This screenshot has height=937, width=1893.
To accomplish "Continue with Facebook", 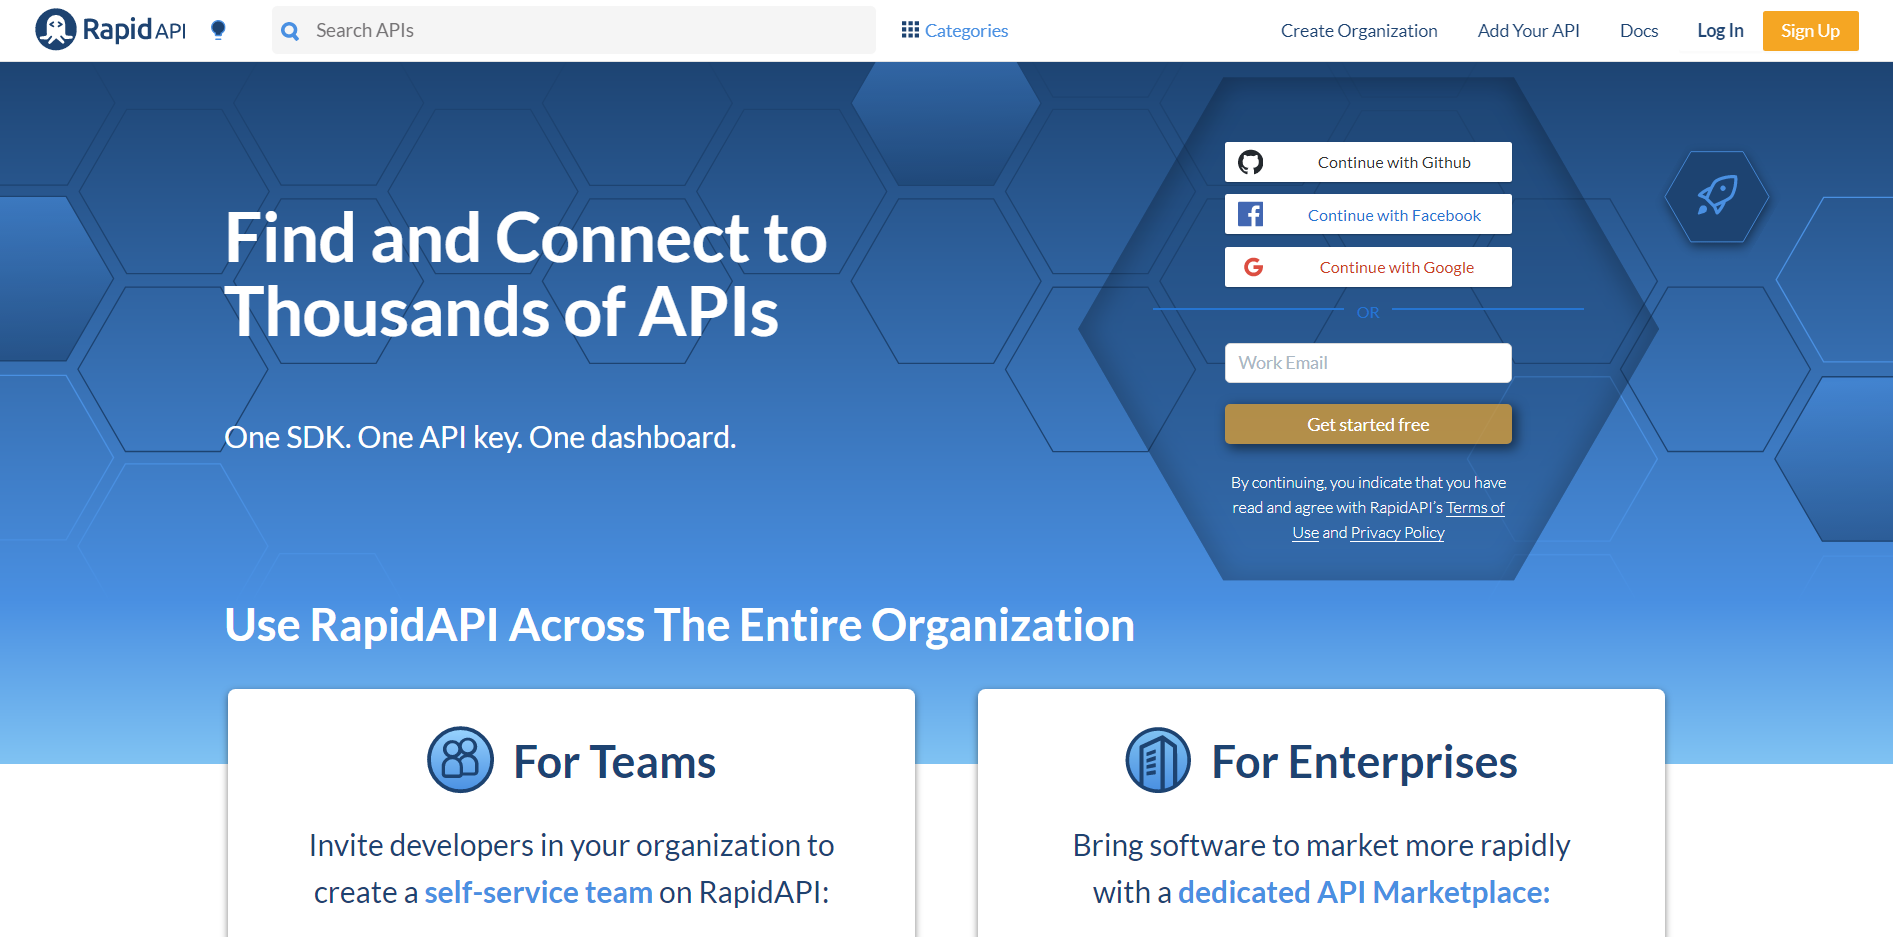I will (x=1368, y=214).
